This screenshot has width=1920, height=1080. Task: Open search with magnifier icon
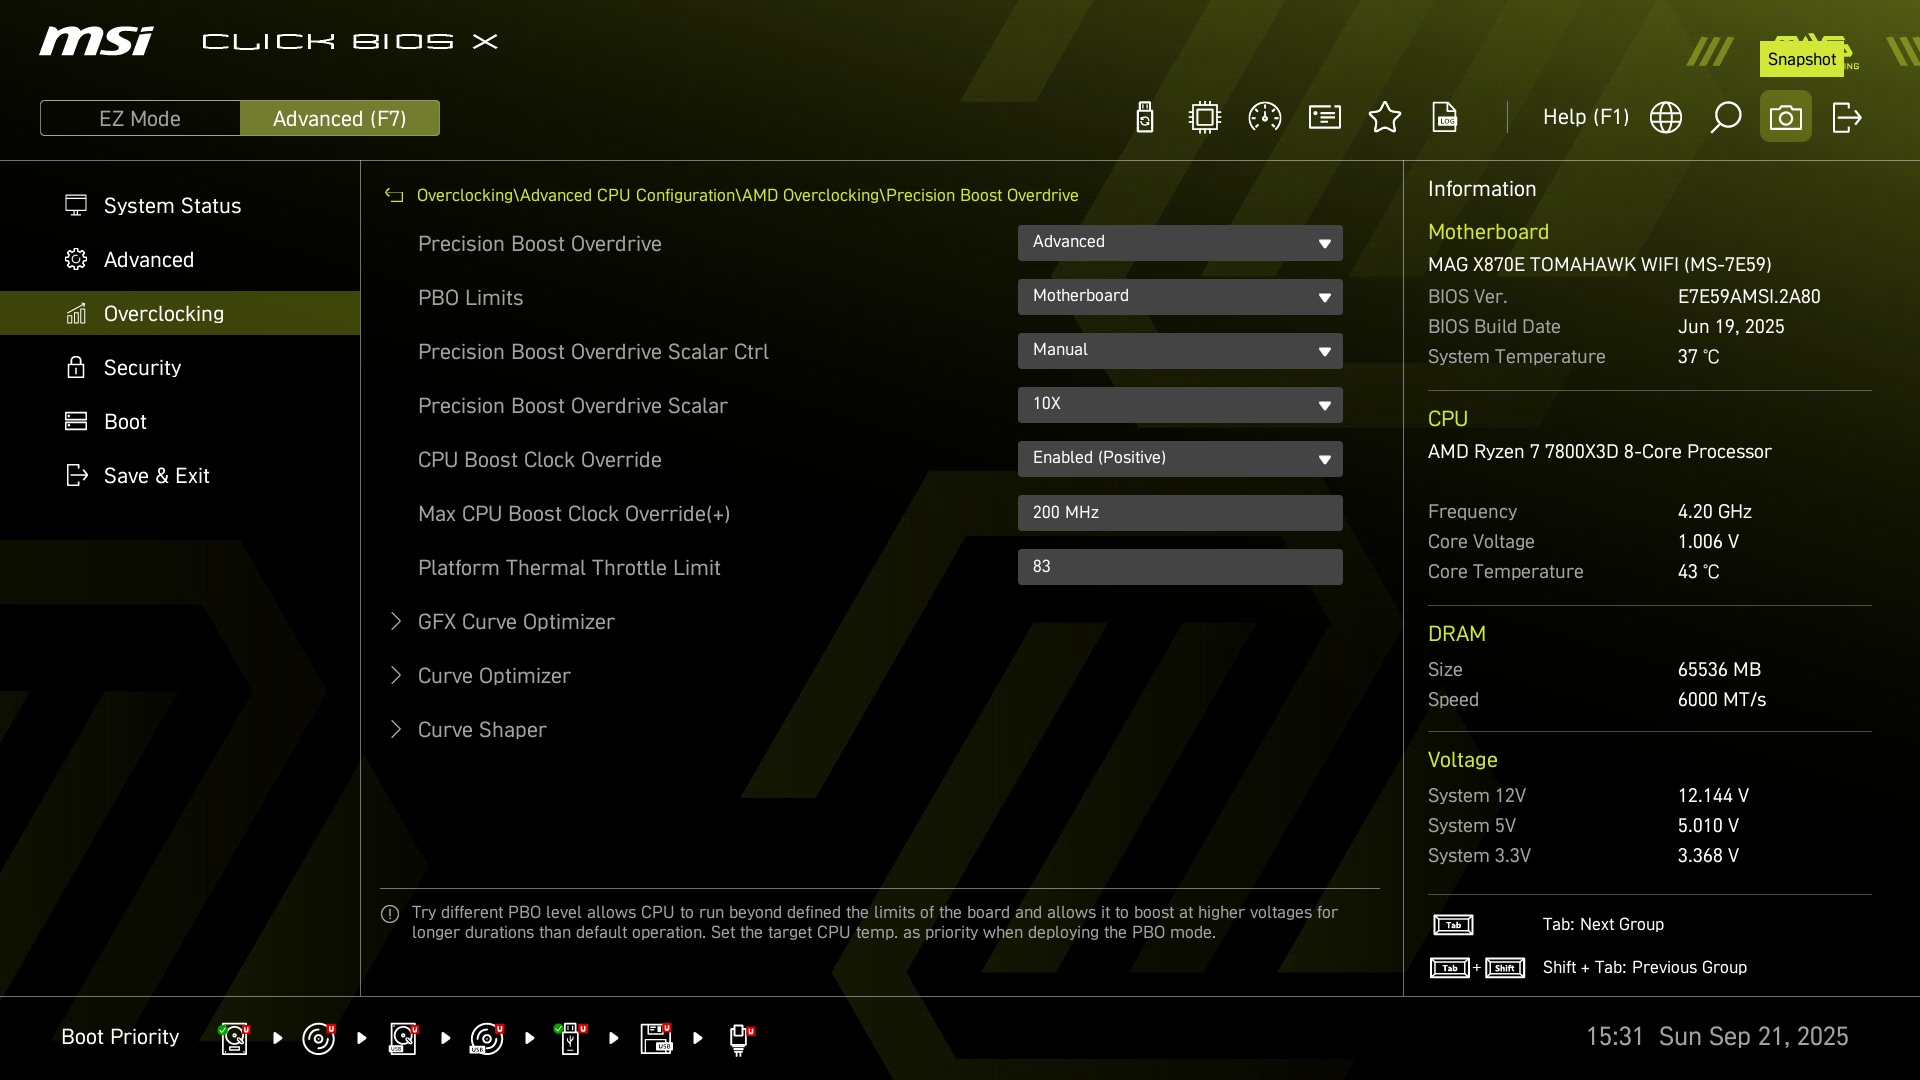coord(1726,118)
